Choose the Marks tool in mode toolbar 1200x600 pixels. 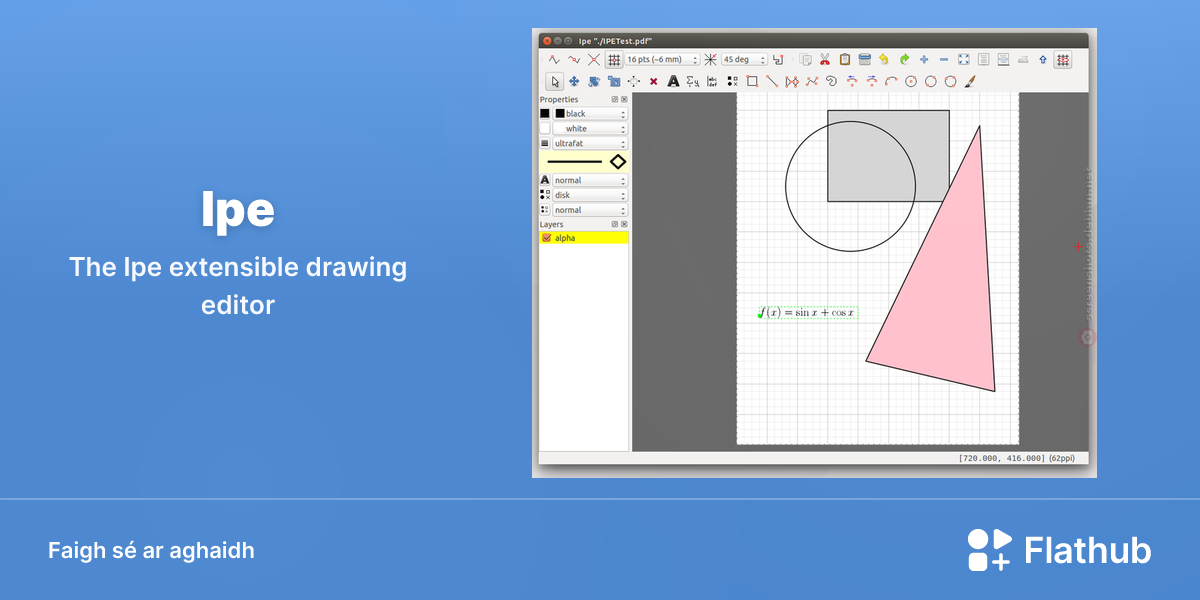(733, 81)
